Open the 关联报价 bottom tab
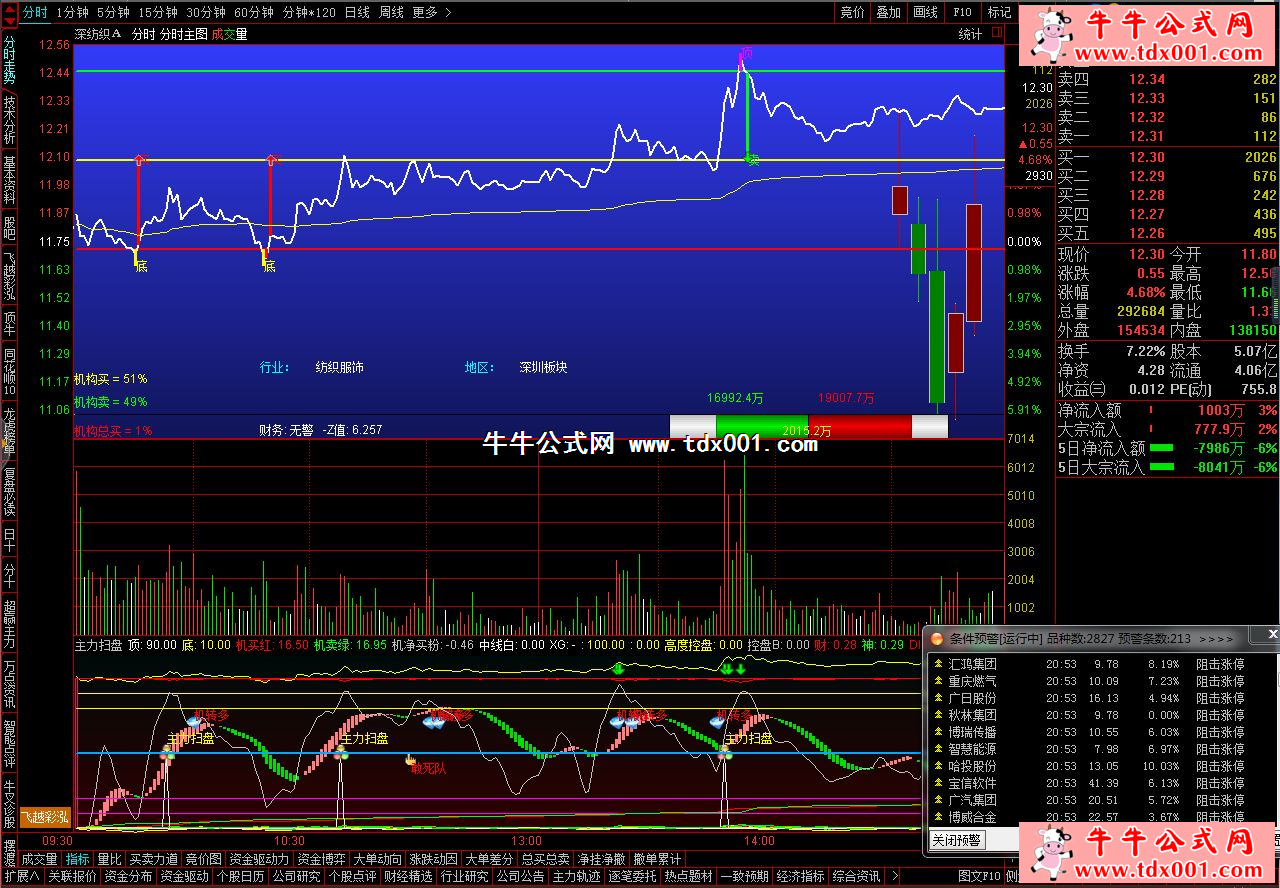1280x888 pixels. [72, 876]
